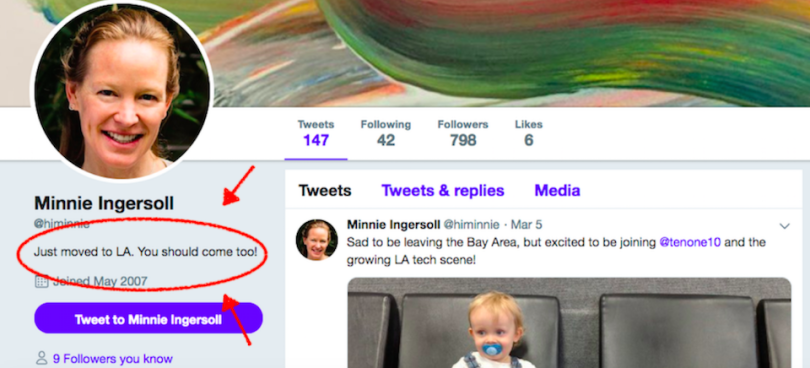Select the Tweets timeline tab
The width and height of the screenshot is (810, 368).
point(325,191)
